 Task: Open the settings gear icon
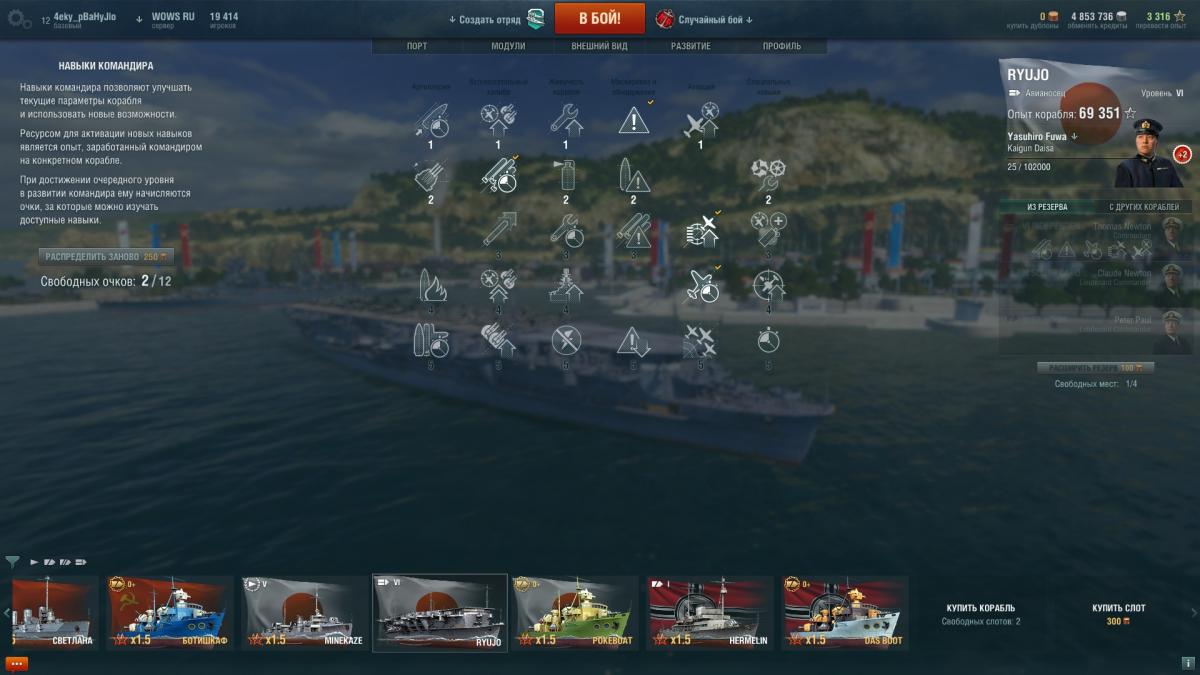[19, 18]
